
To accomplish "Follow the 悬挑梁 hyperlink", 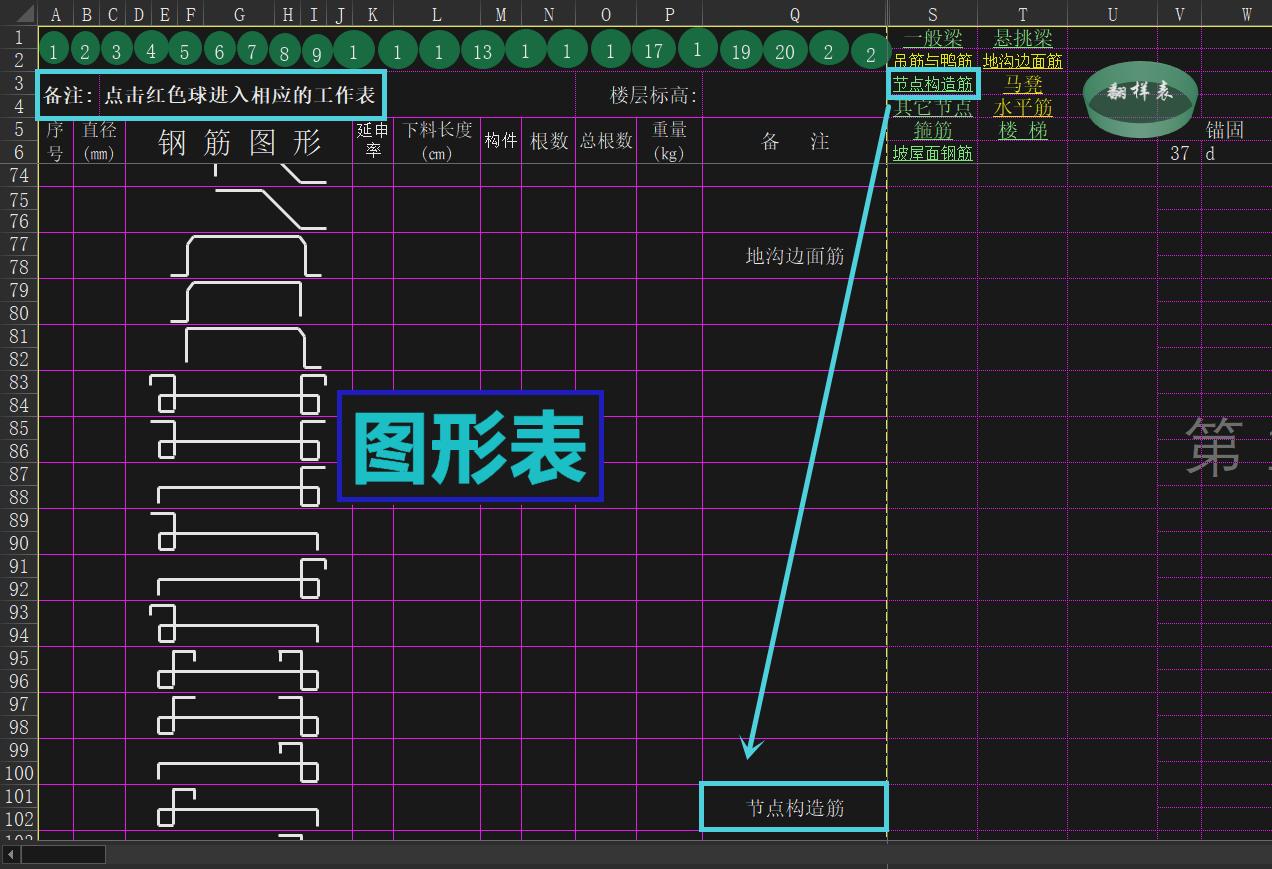I will pyautogui.click(x=1022, y=37).
